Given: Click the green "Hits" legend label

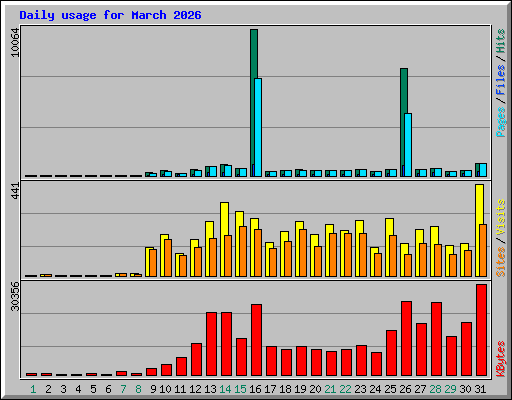Looking at the screenshot, I should point(501,41).
